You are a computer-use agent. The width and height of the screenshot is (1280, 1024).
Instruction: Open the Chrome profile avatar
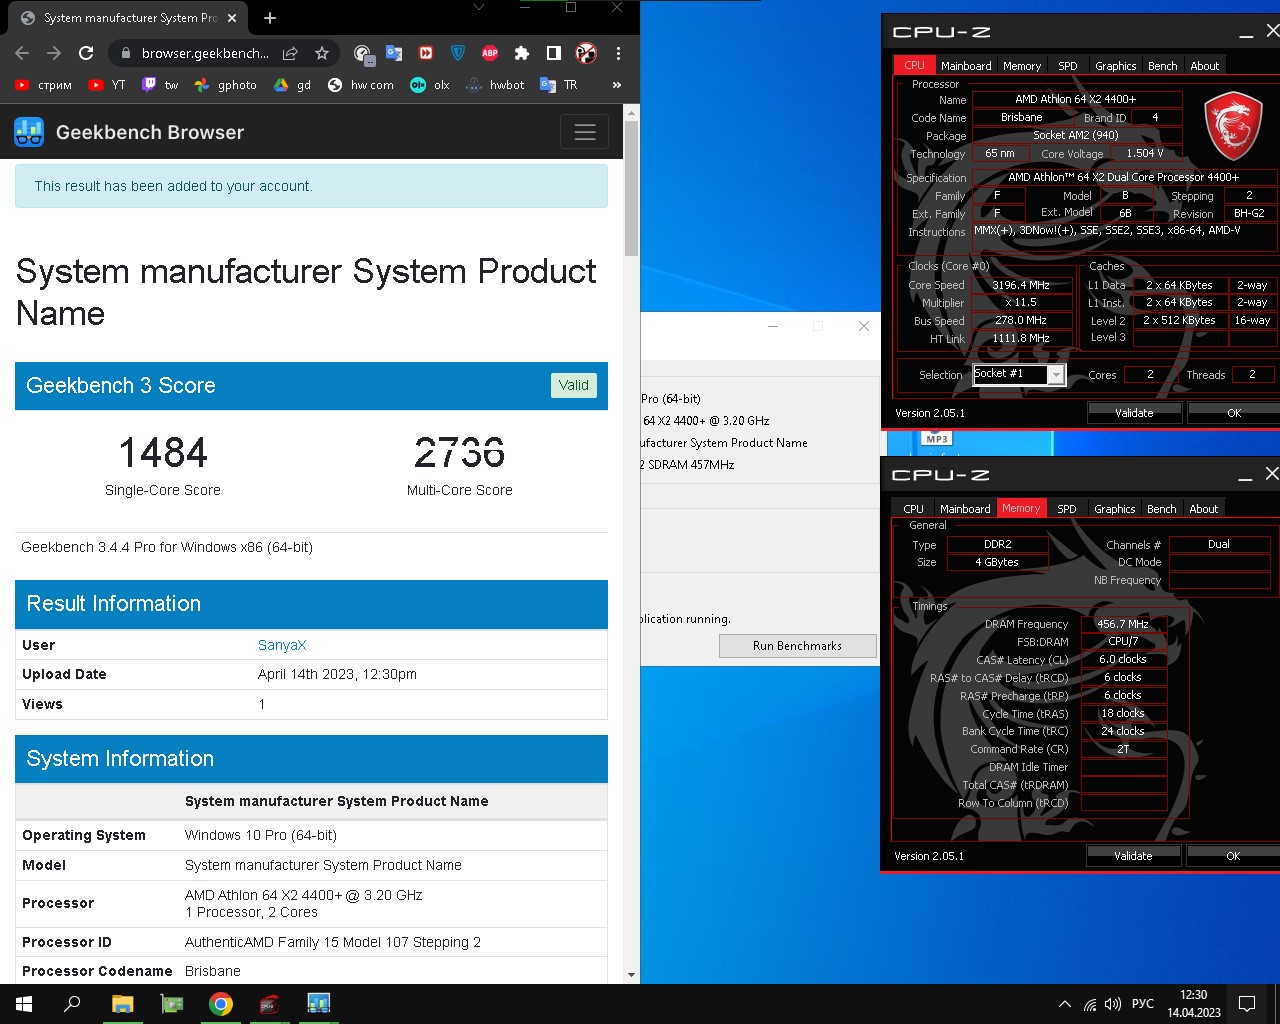click(587, 53)
